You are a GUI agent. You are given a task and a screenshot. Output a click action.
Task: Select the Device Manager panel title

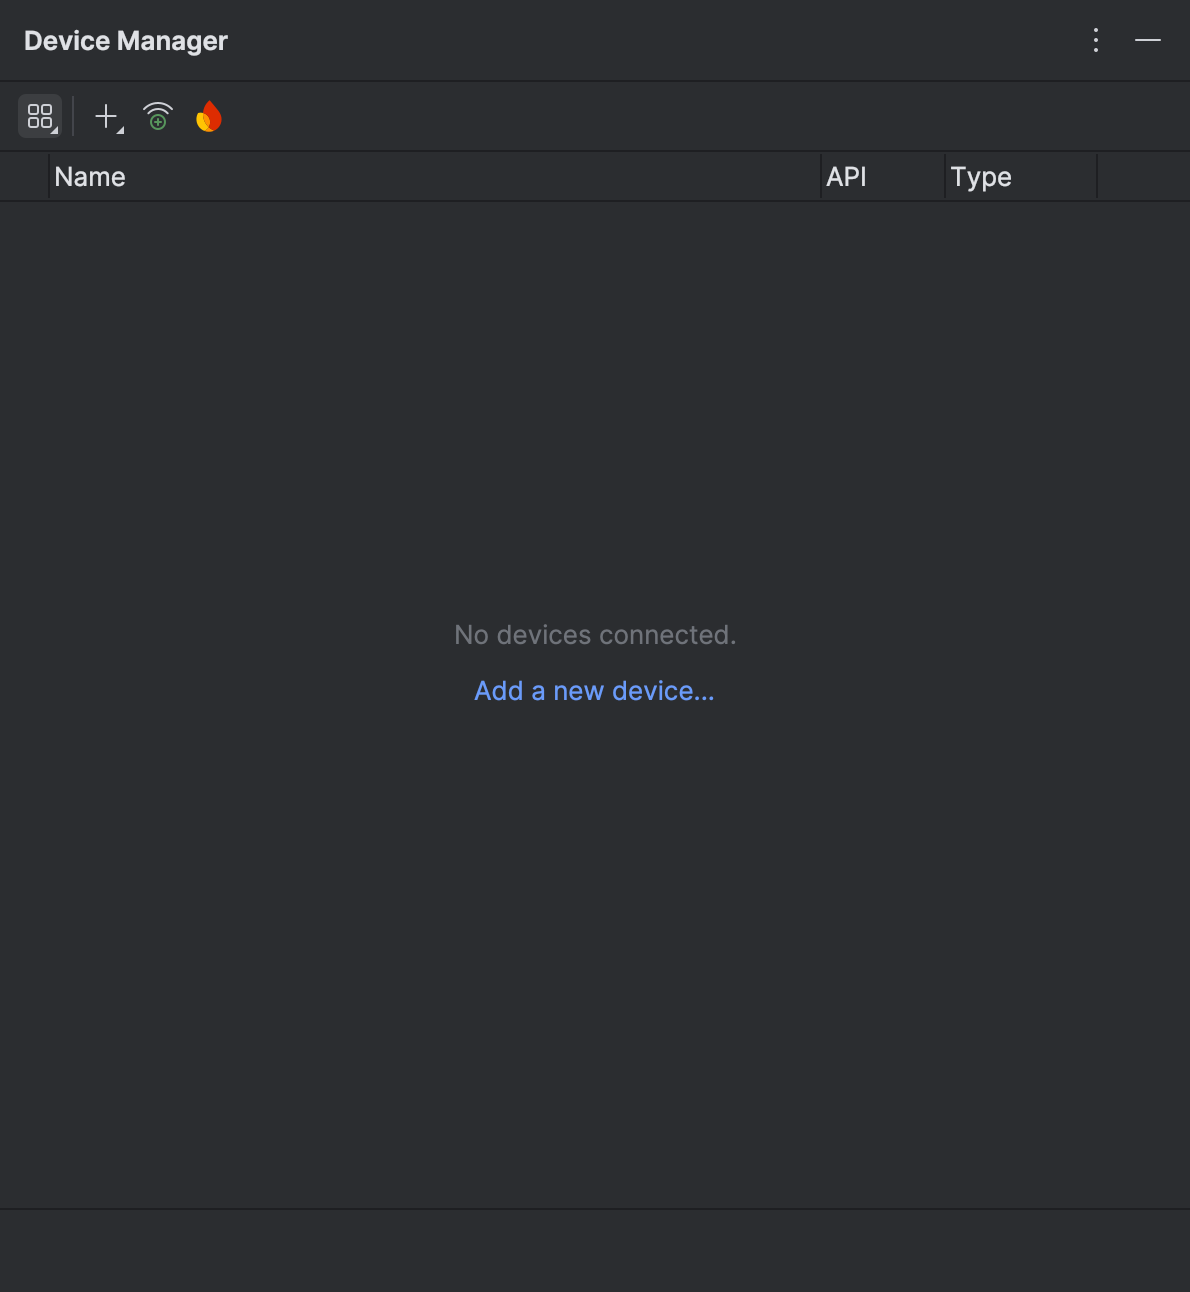pyautogui.click(x=125, y=40)
